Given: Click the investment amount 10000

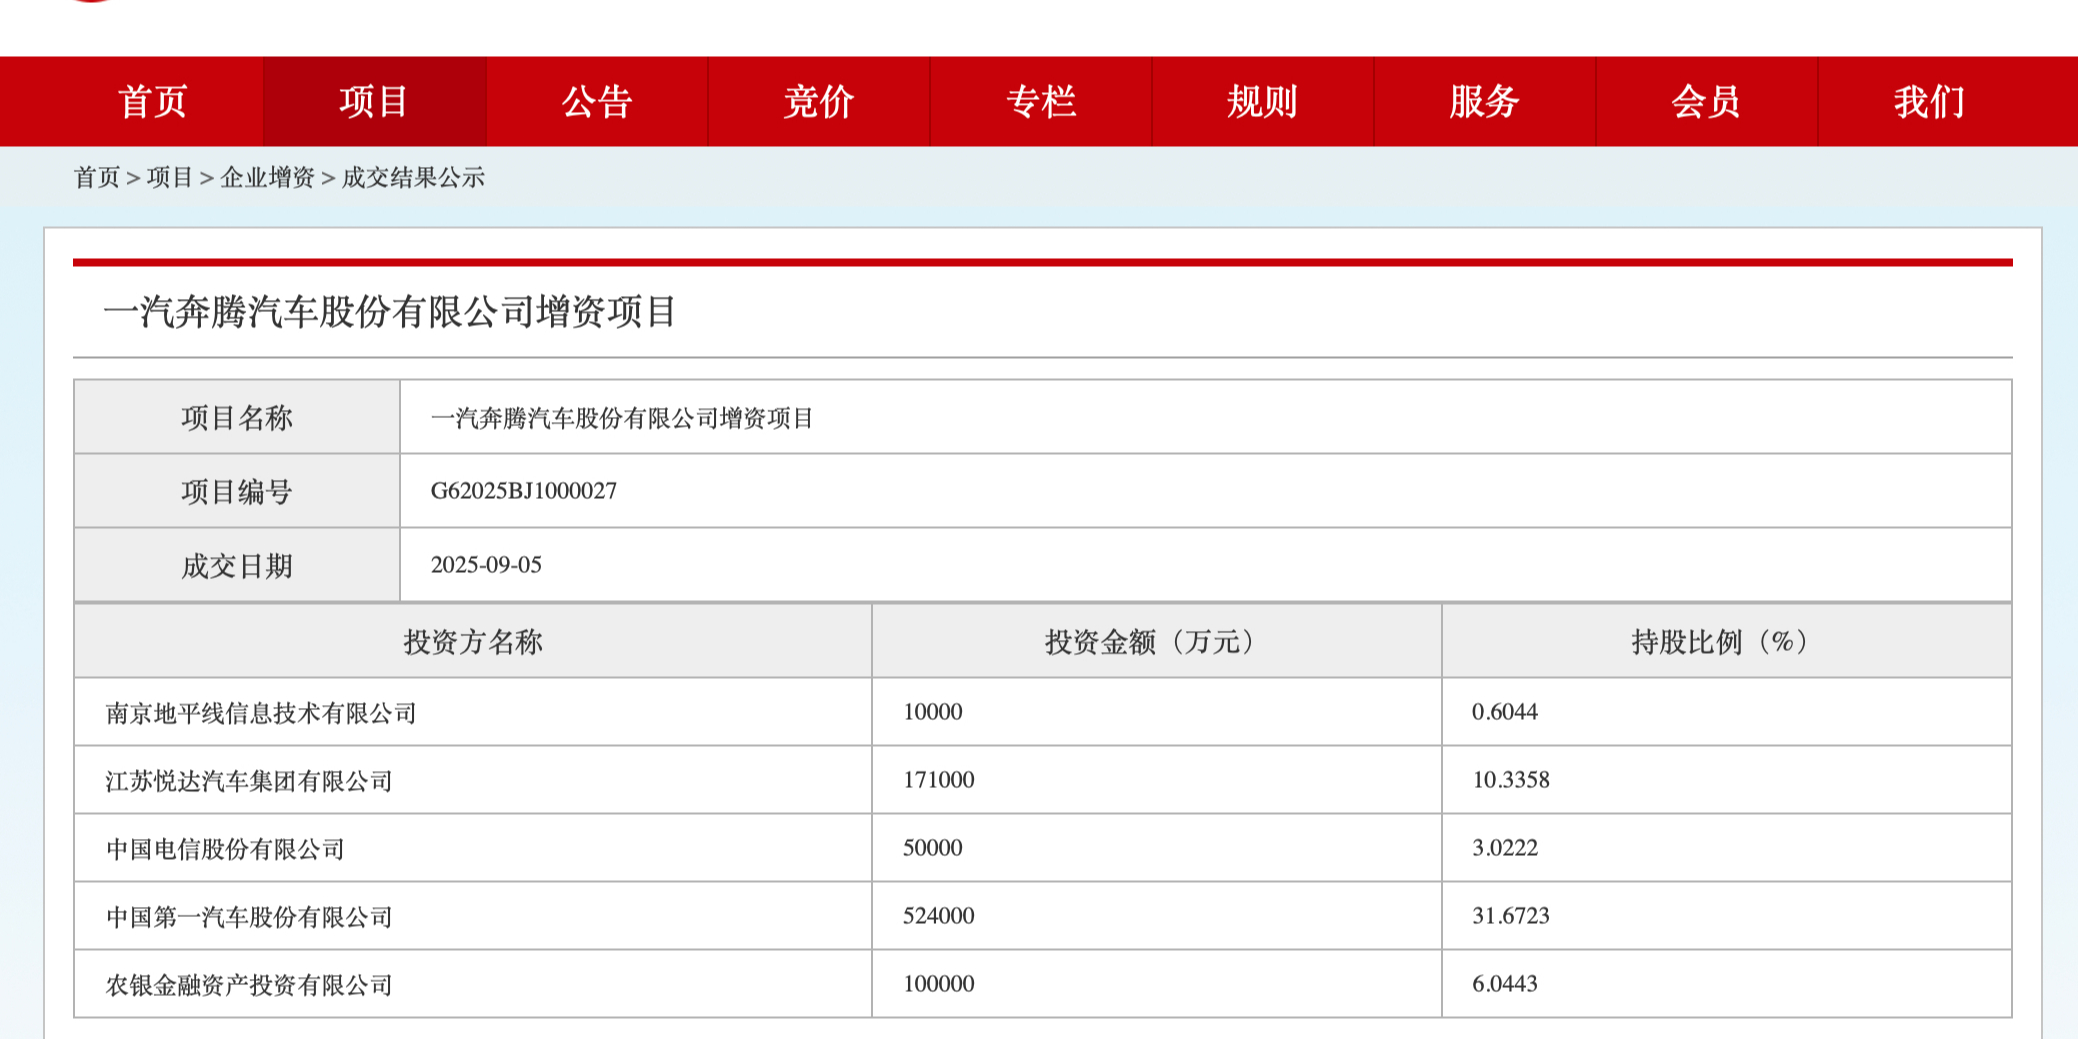Looking at the screenshot, I should pyautogui.click(x=933, y=712).
